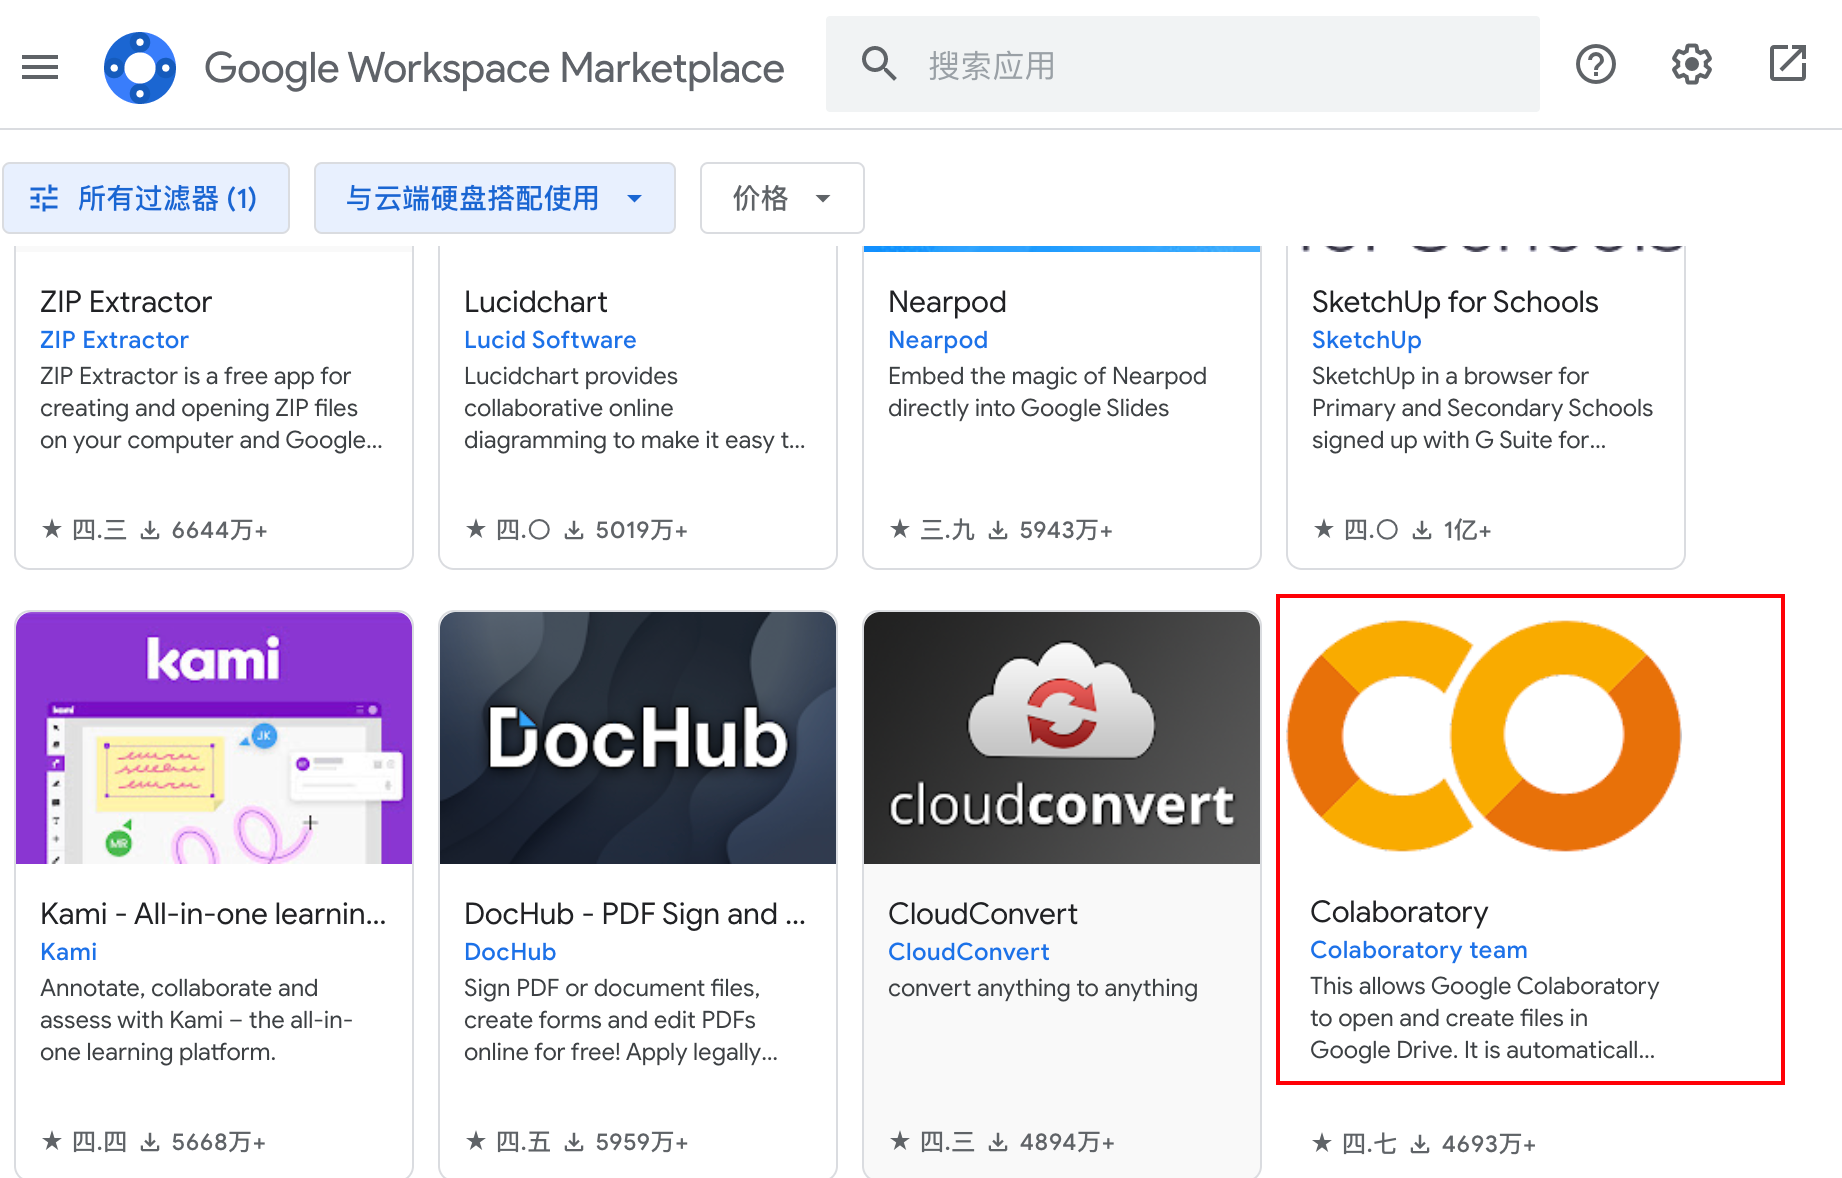This screenshot has width=1842, height=1178.
Task: Click the search magnifier icon
Action: coord(879,64)
